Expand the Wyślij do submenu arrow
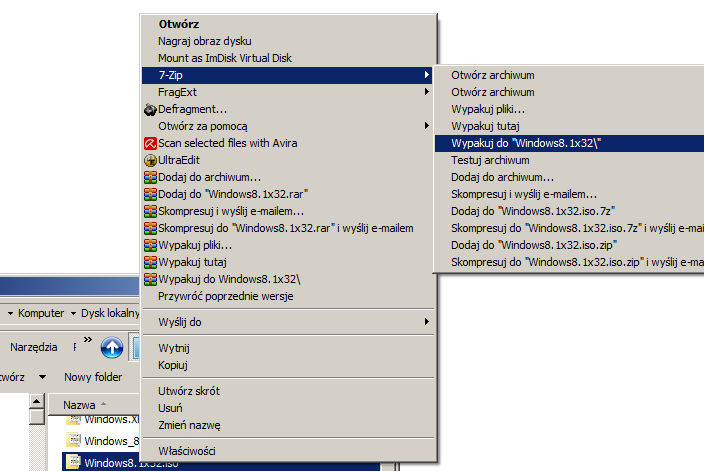The width and height of the screenshot is (705, 472). [427, 322]
